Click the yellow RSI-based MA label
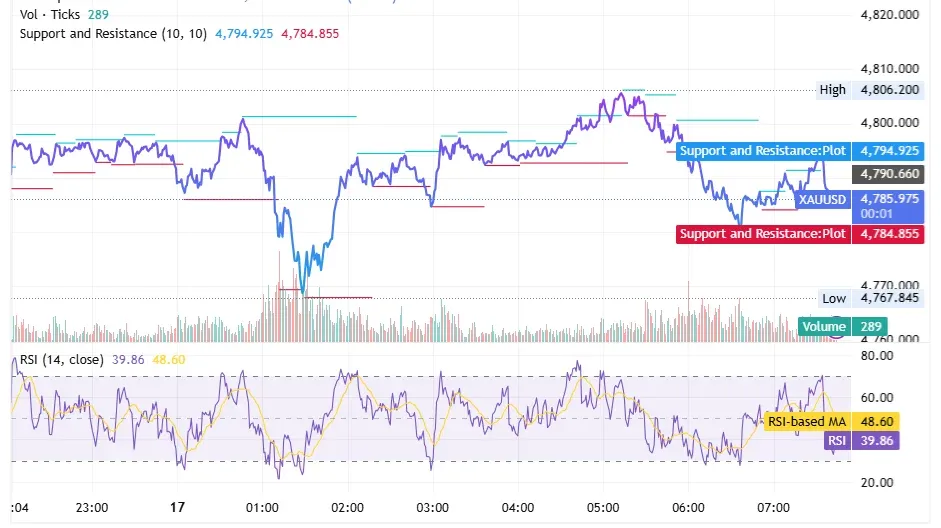This screenshot has width=941, height=528. point(807,421)
